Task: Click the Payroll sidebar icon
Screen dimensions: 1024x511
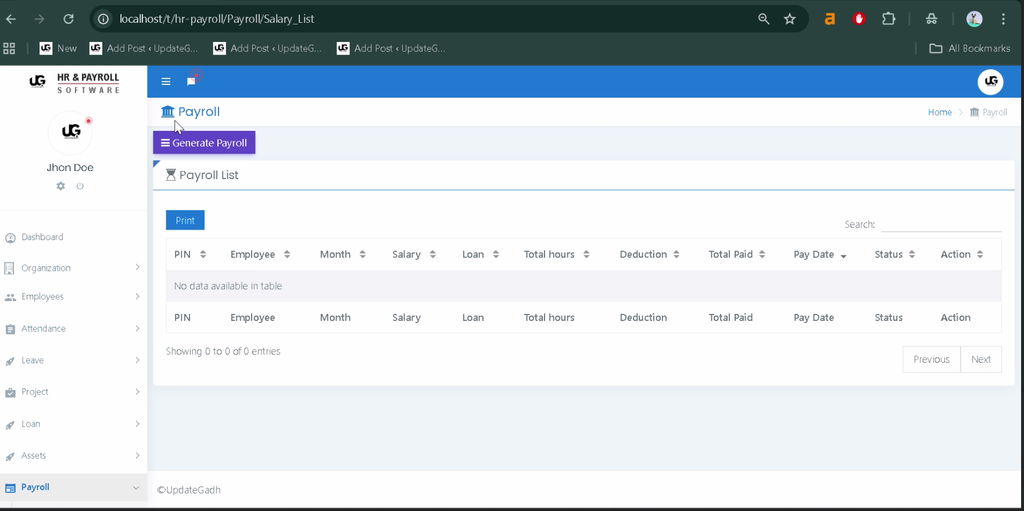Action: [x=10, y=488]
